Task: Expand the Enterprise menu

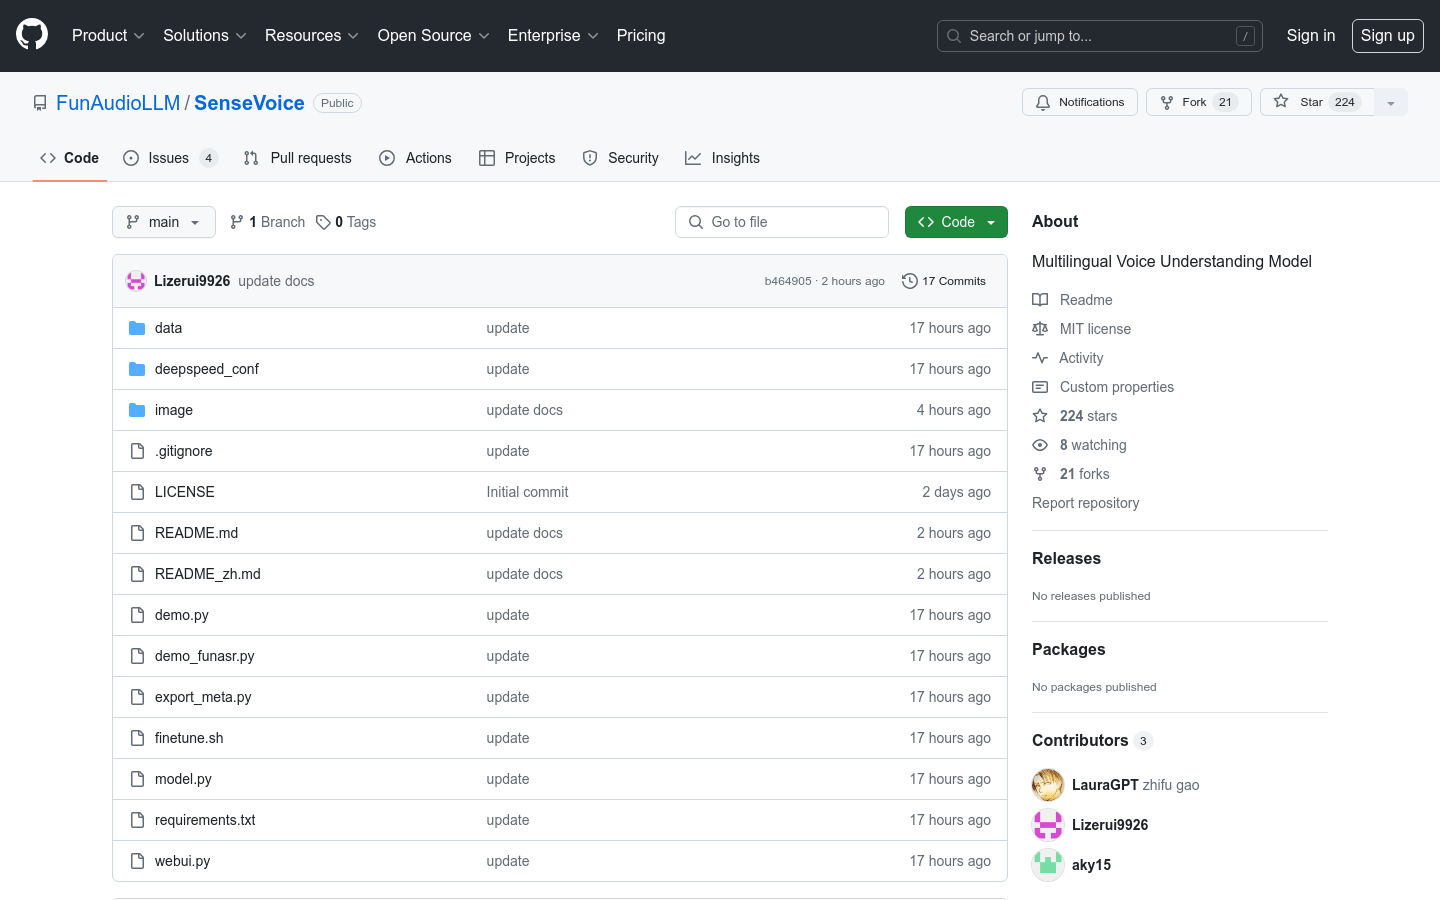Action: point(553,36)
